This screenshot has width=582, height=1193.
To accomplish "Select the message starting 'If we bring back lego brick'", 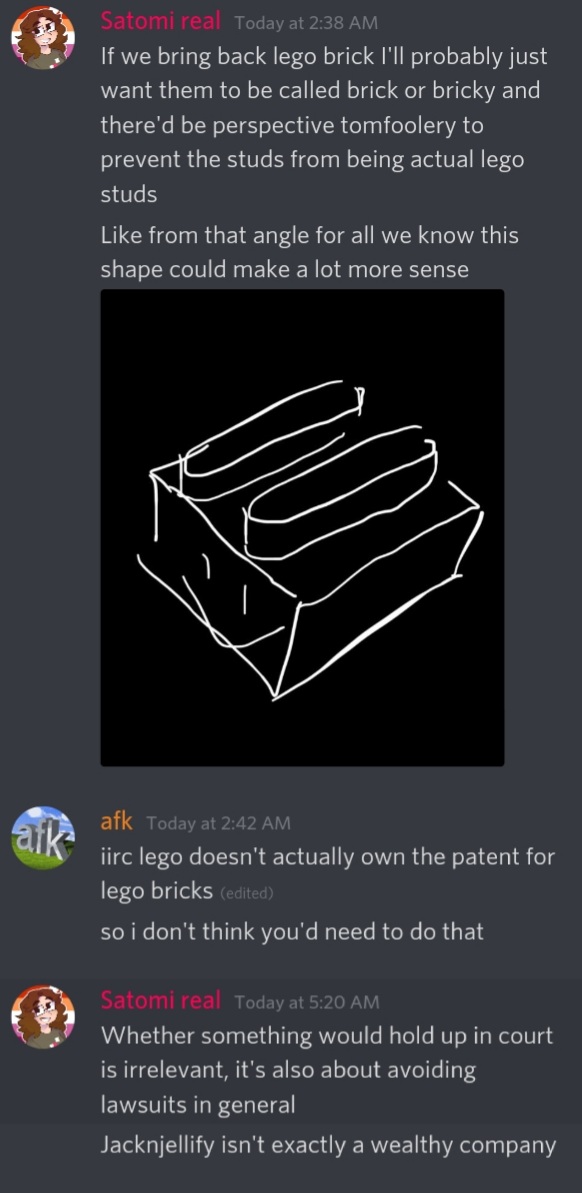I will coord(324,126).
